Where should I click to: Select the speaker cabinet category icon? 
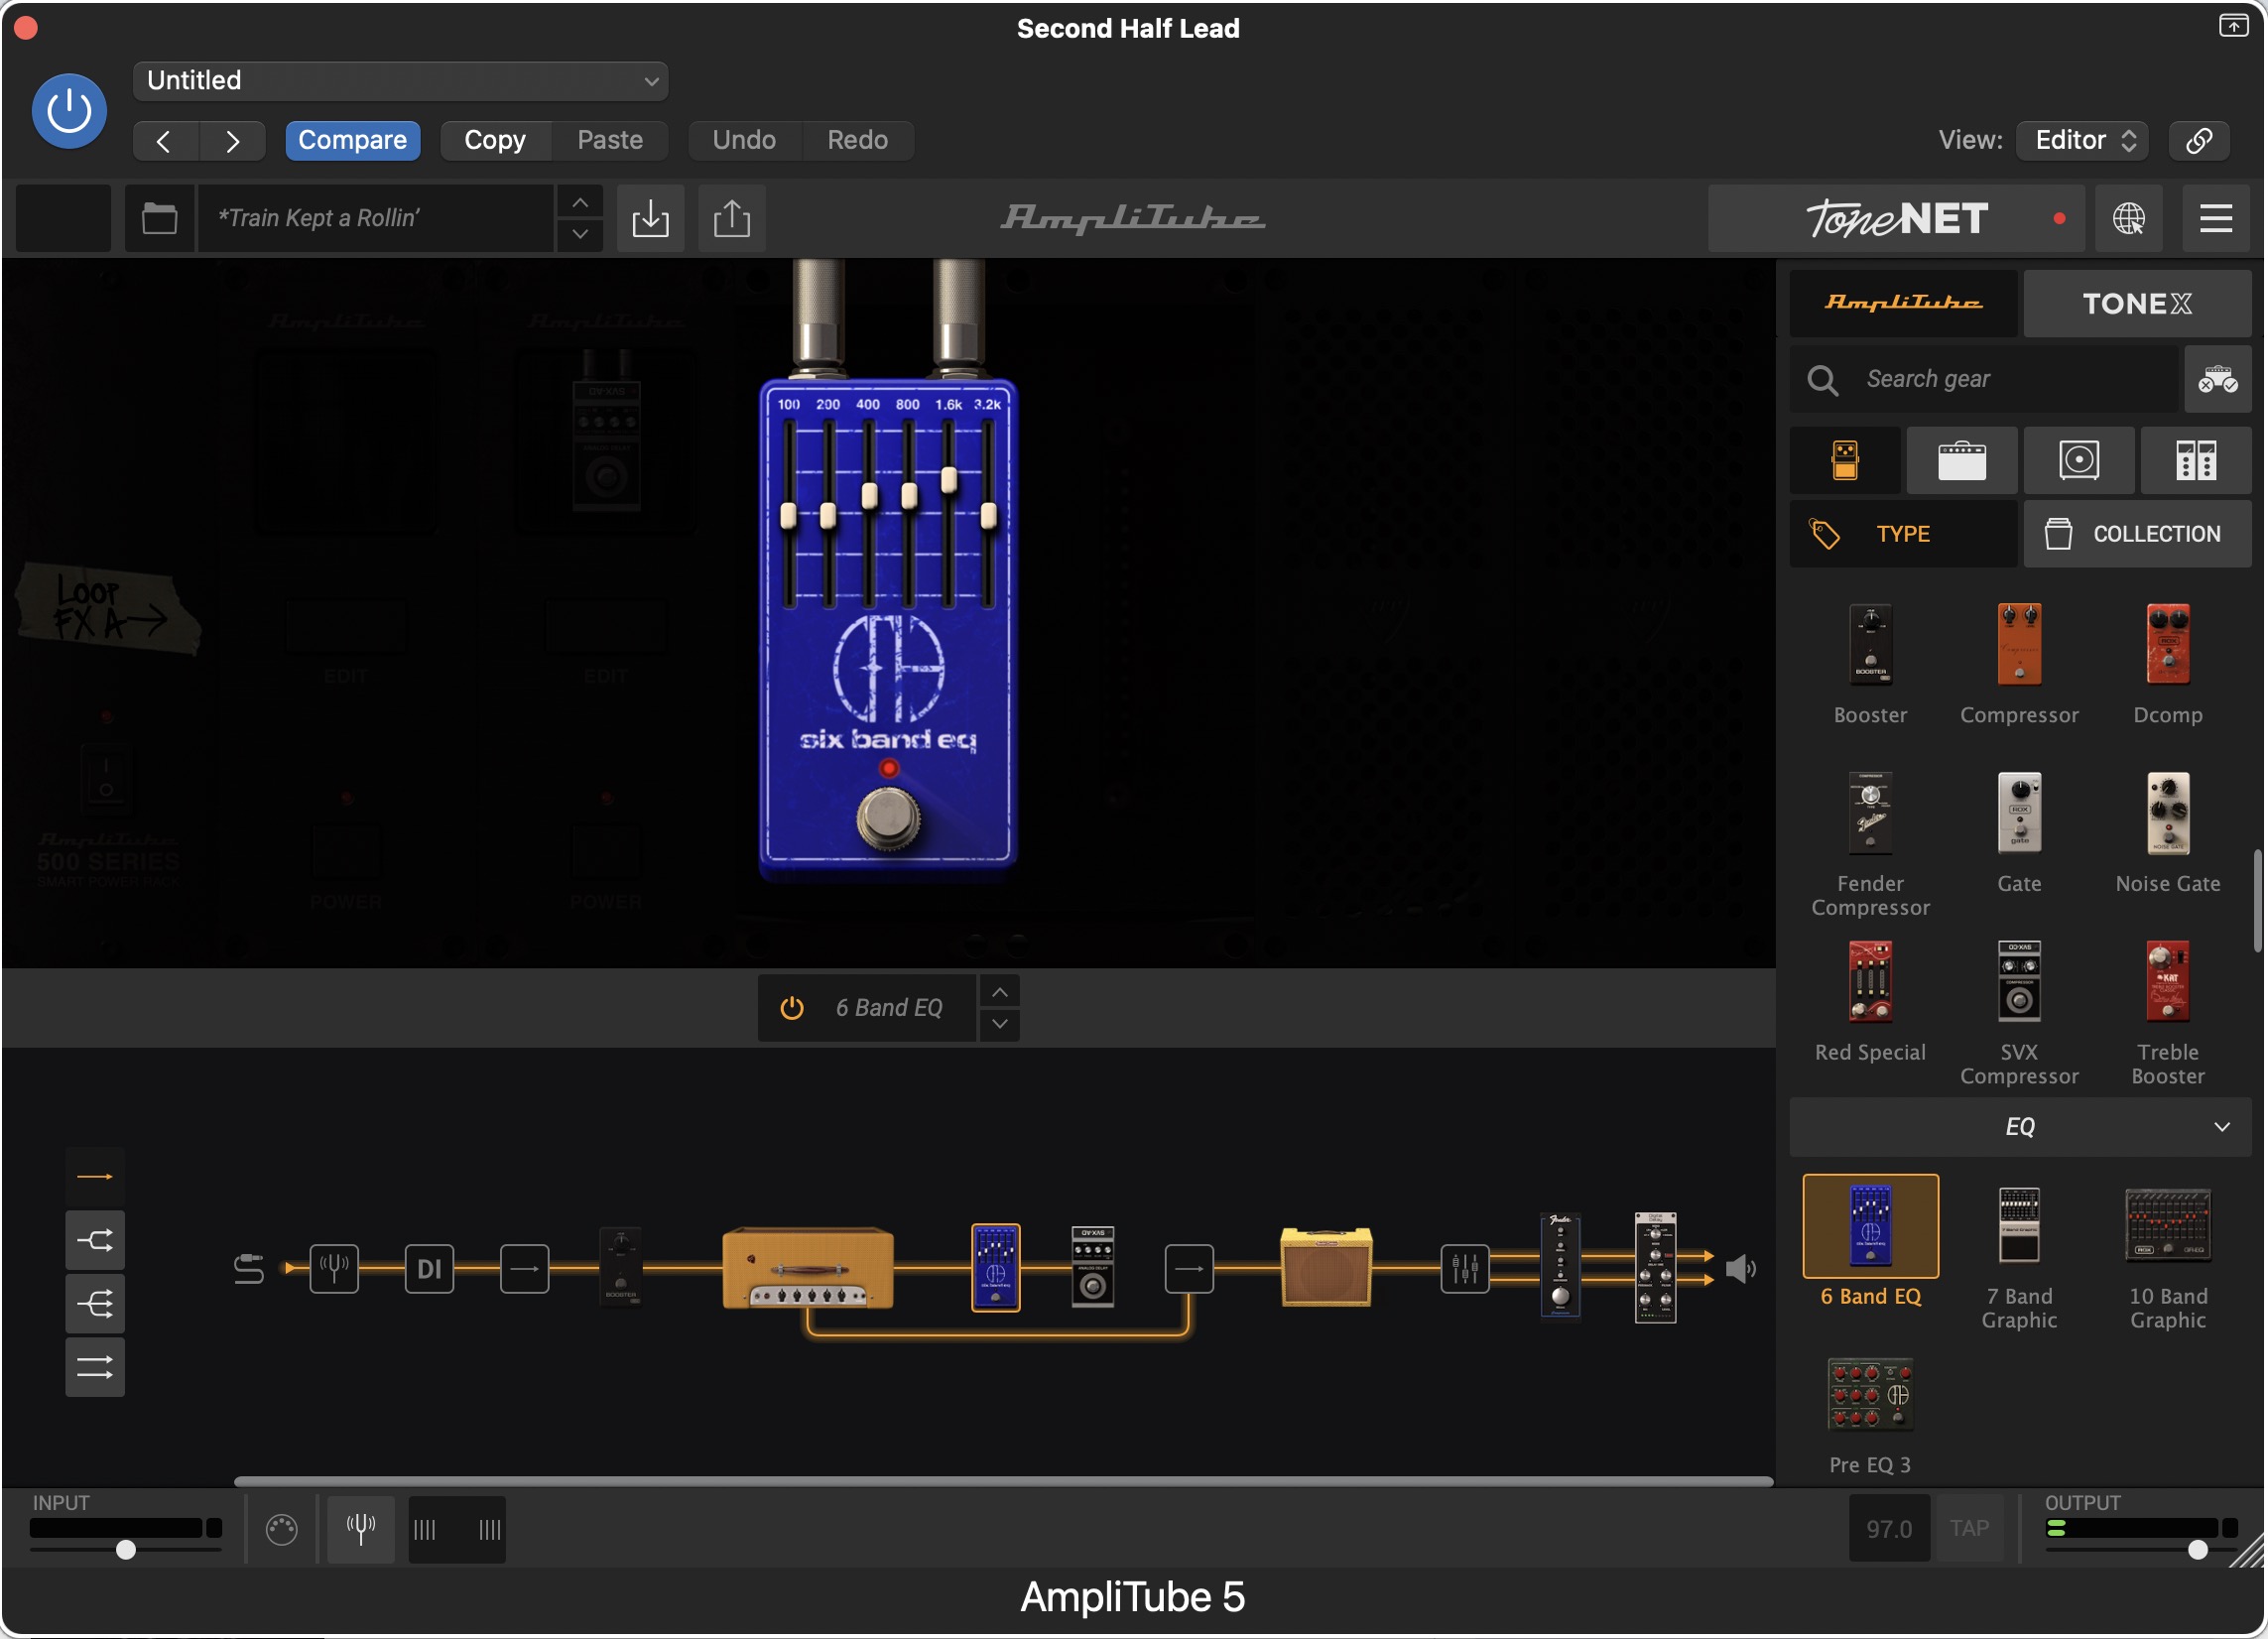pyautogui.click(x=2078, y=461)
